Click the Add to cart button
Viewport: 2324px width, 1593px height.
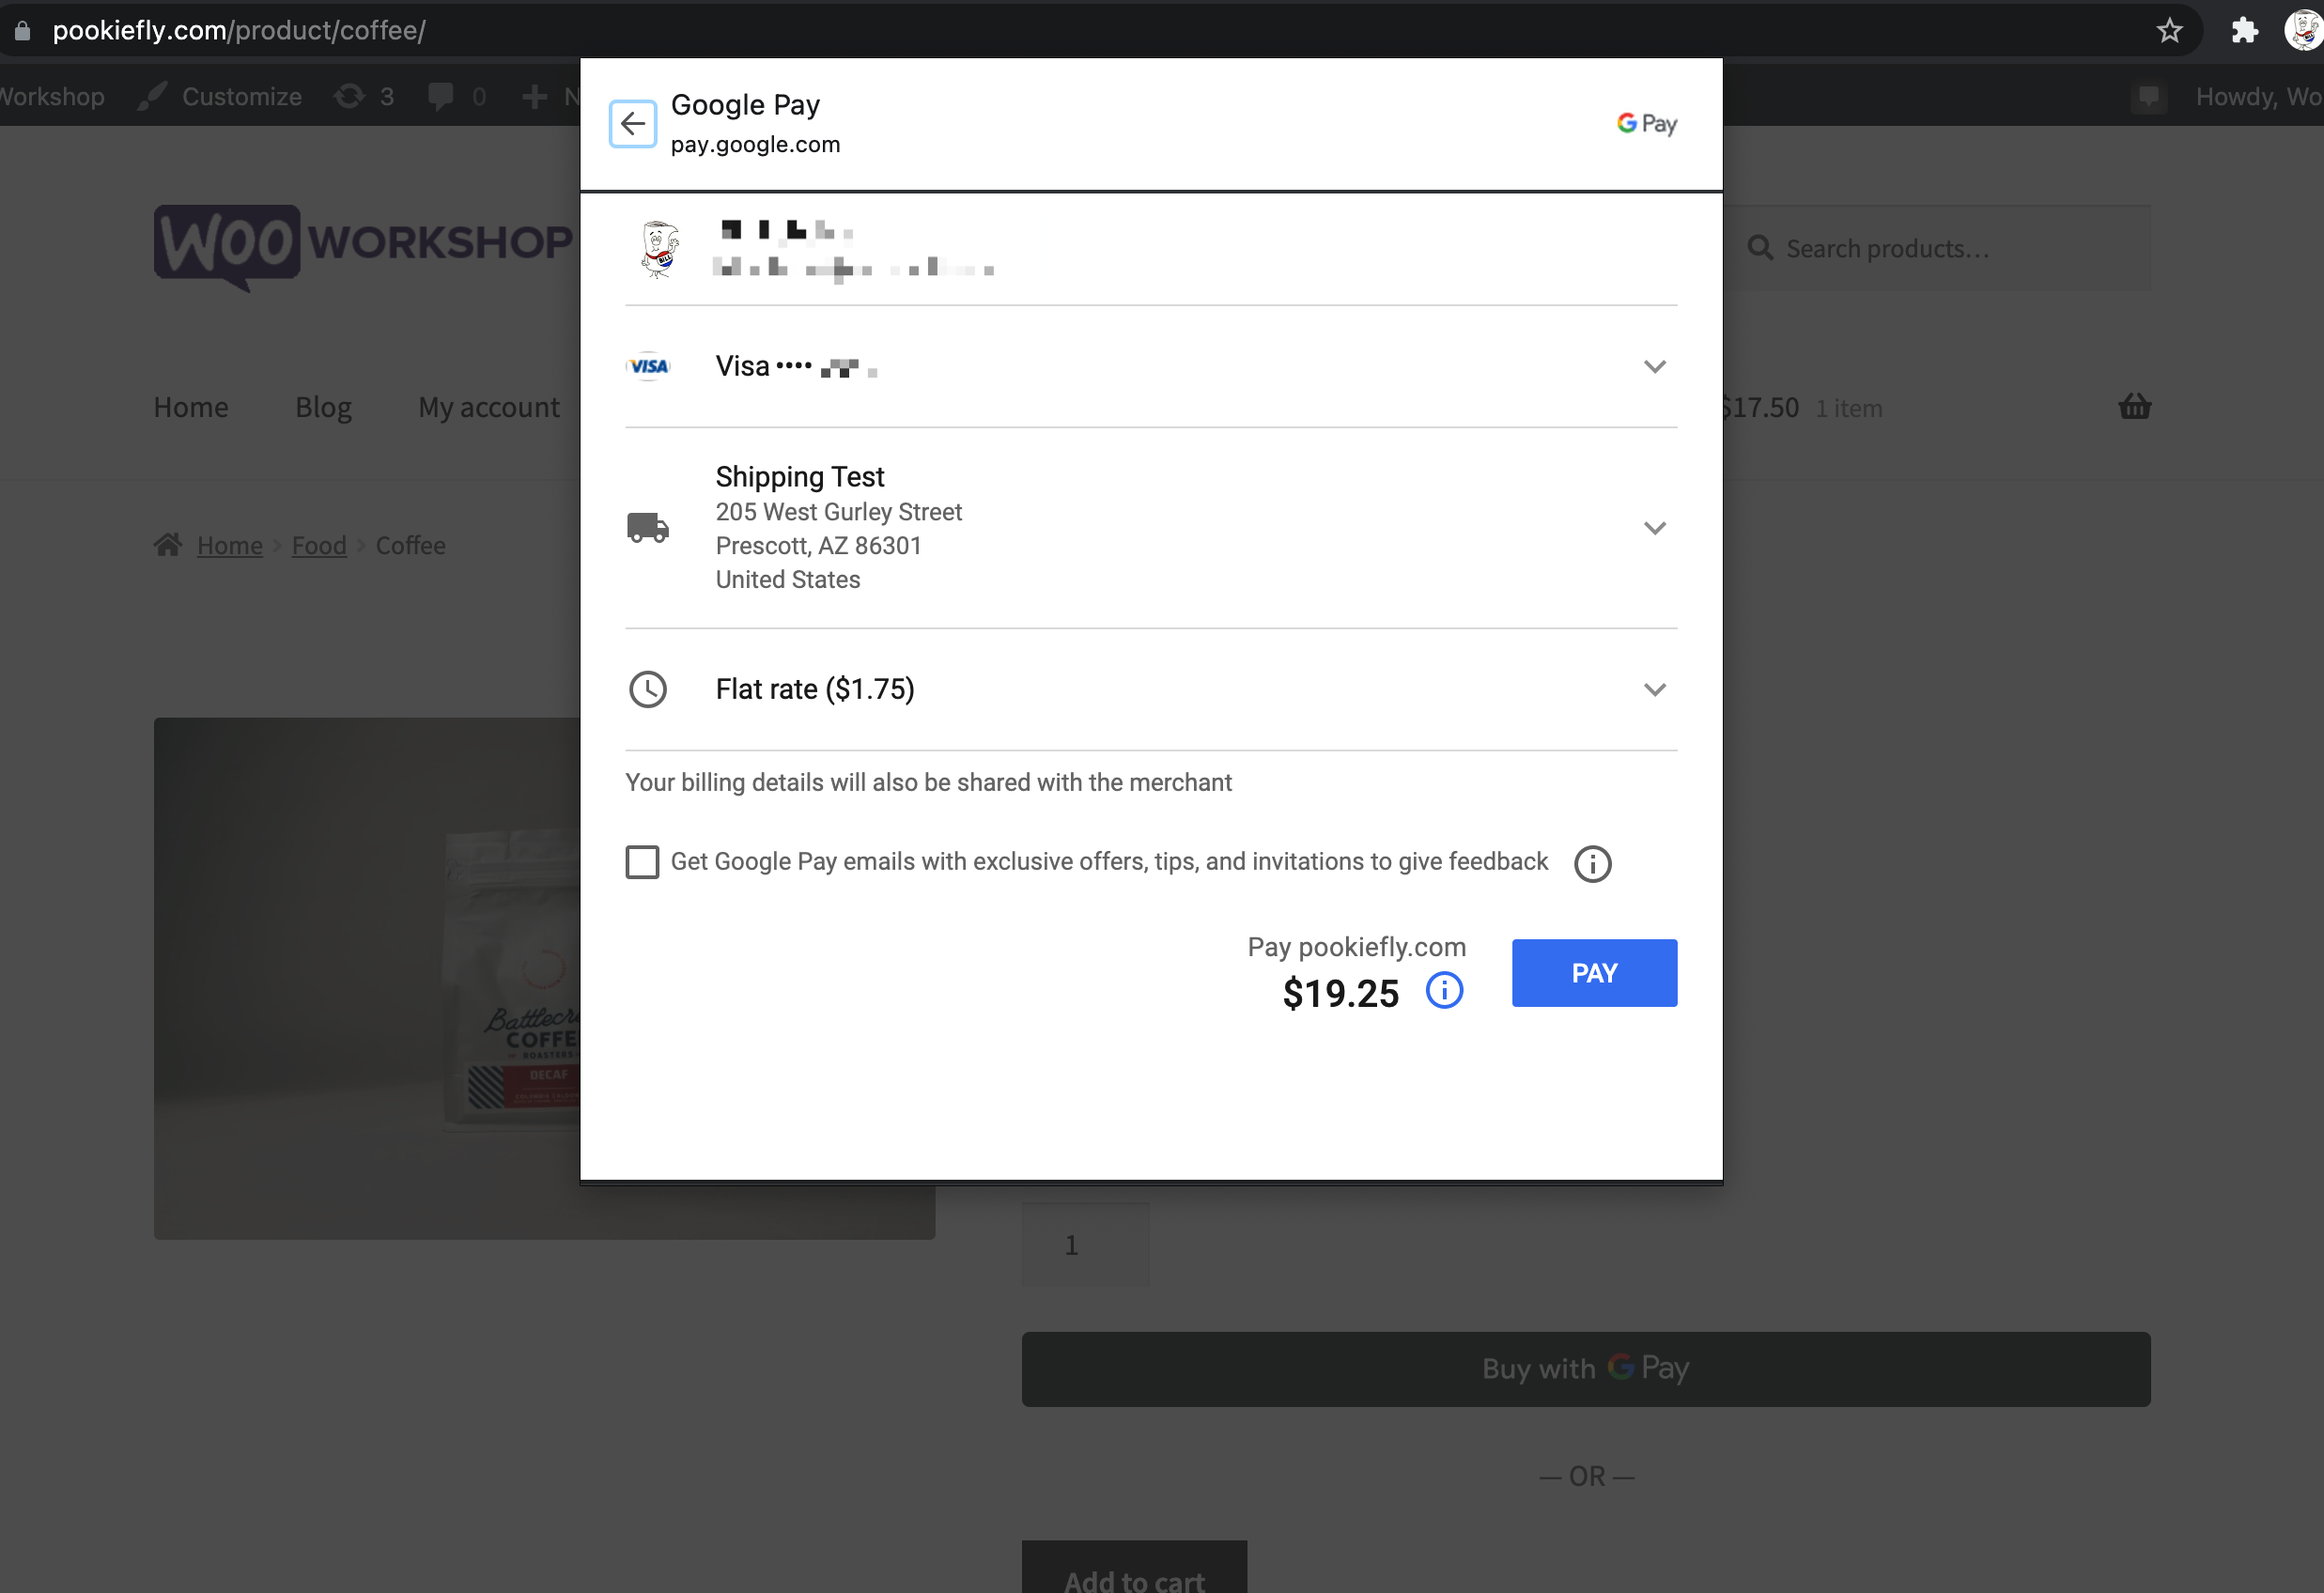(1134, 1566)
